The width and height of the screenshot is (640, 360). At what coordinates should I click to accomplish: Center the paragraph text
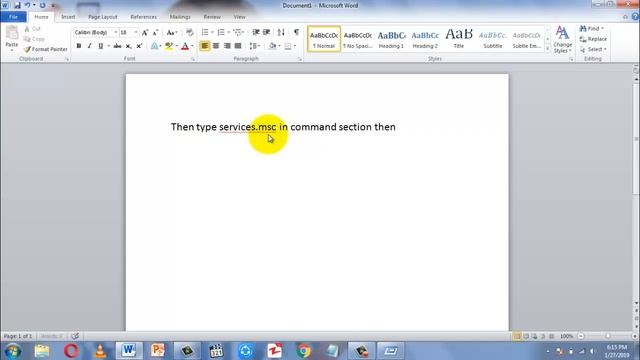[216, 46]
